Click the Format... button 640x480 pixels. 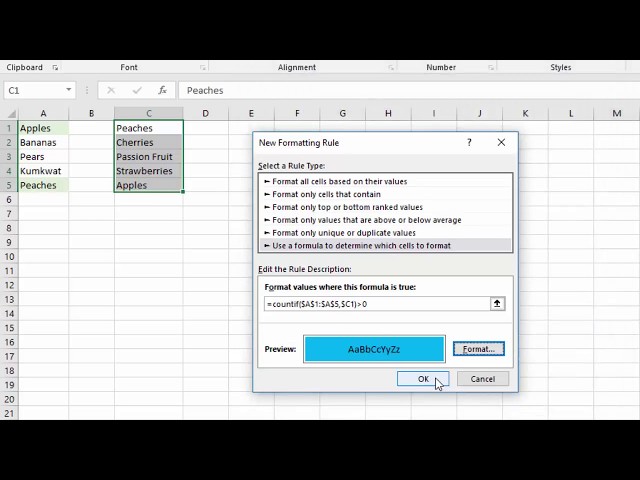[479, 349]
